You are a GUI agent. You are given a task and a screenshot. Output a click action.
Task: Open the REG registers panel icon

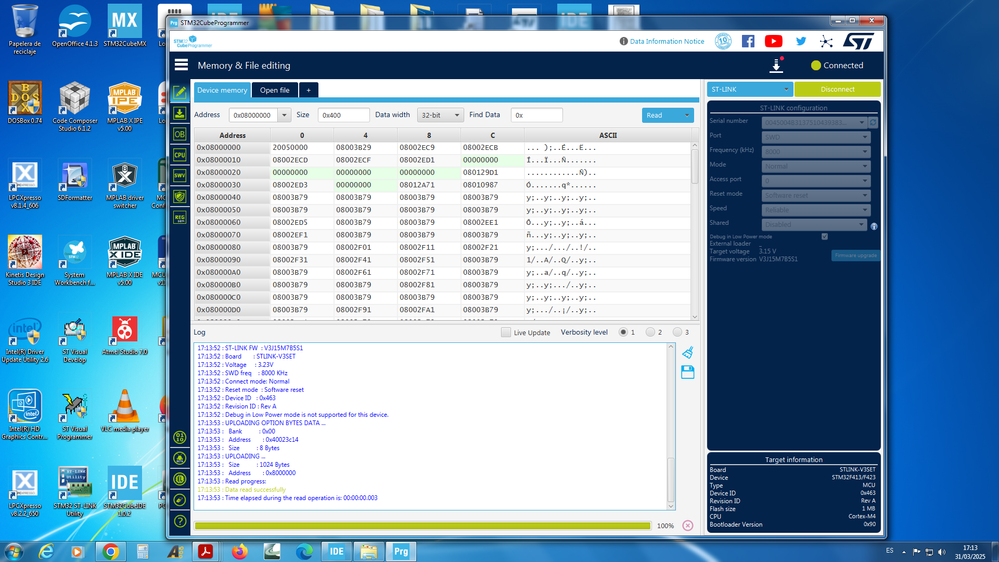[180, 217]
